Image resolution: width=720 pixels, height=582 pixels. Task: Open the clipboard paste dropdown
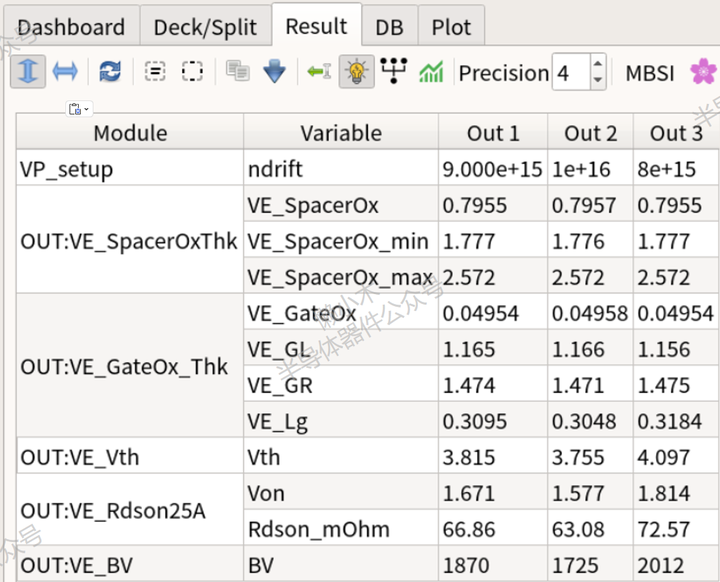(x=79, y=109)
